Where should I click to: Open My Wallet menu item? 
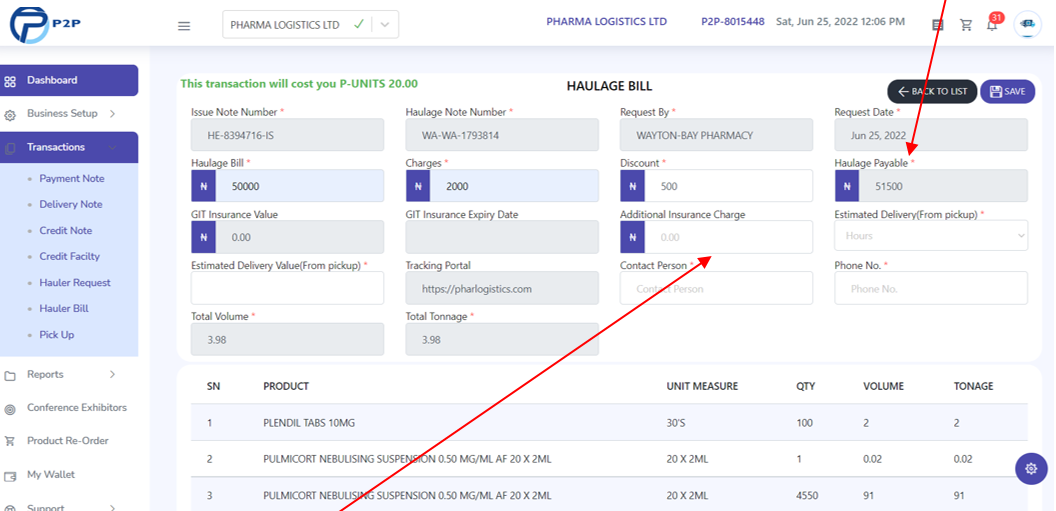tap(51, 475)
